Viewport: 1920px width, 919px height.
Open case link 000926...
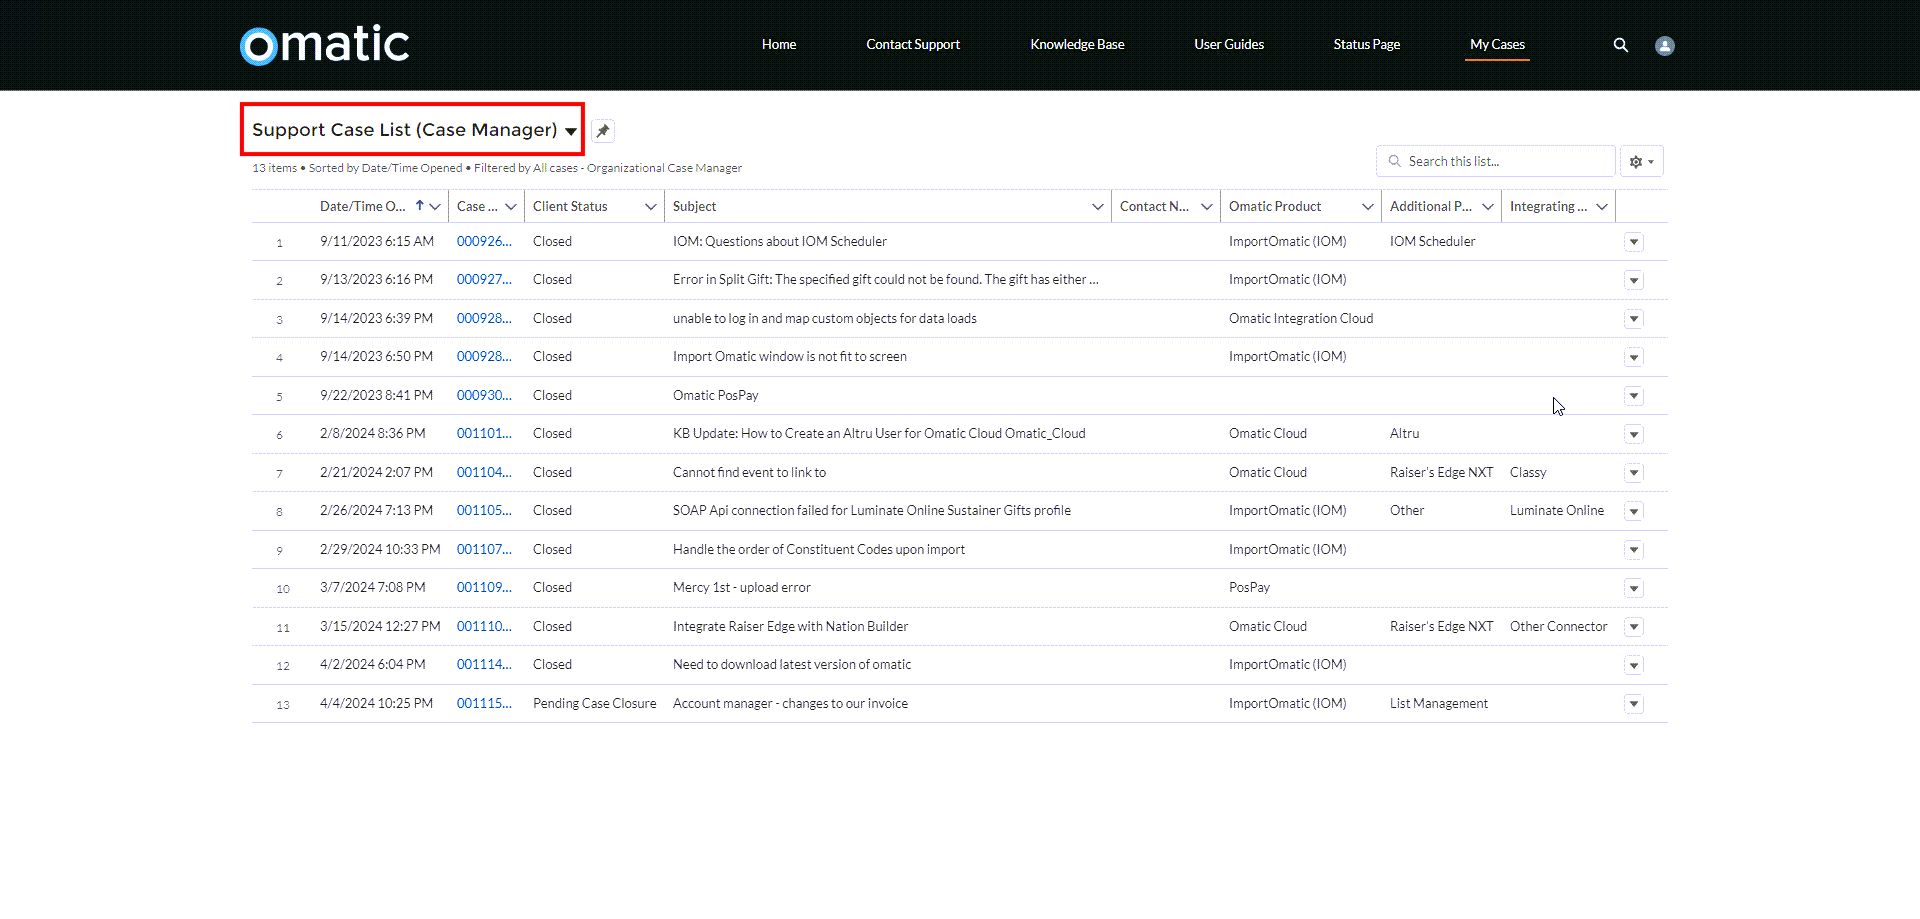[x=484, y=241]
